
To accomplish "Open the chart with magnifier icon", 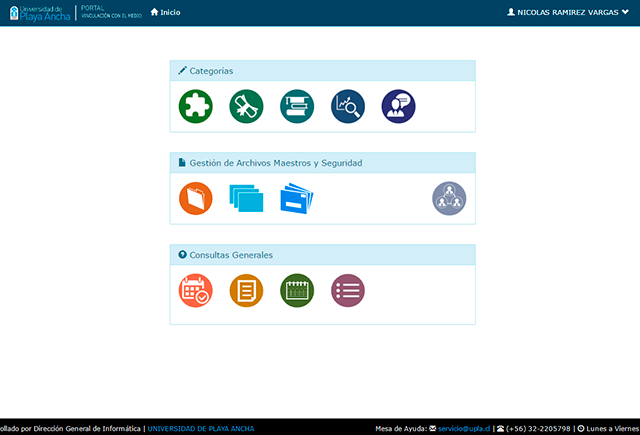I will pos(348,107).
